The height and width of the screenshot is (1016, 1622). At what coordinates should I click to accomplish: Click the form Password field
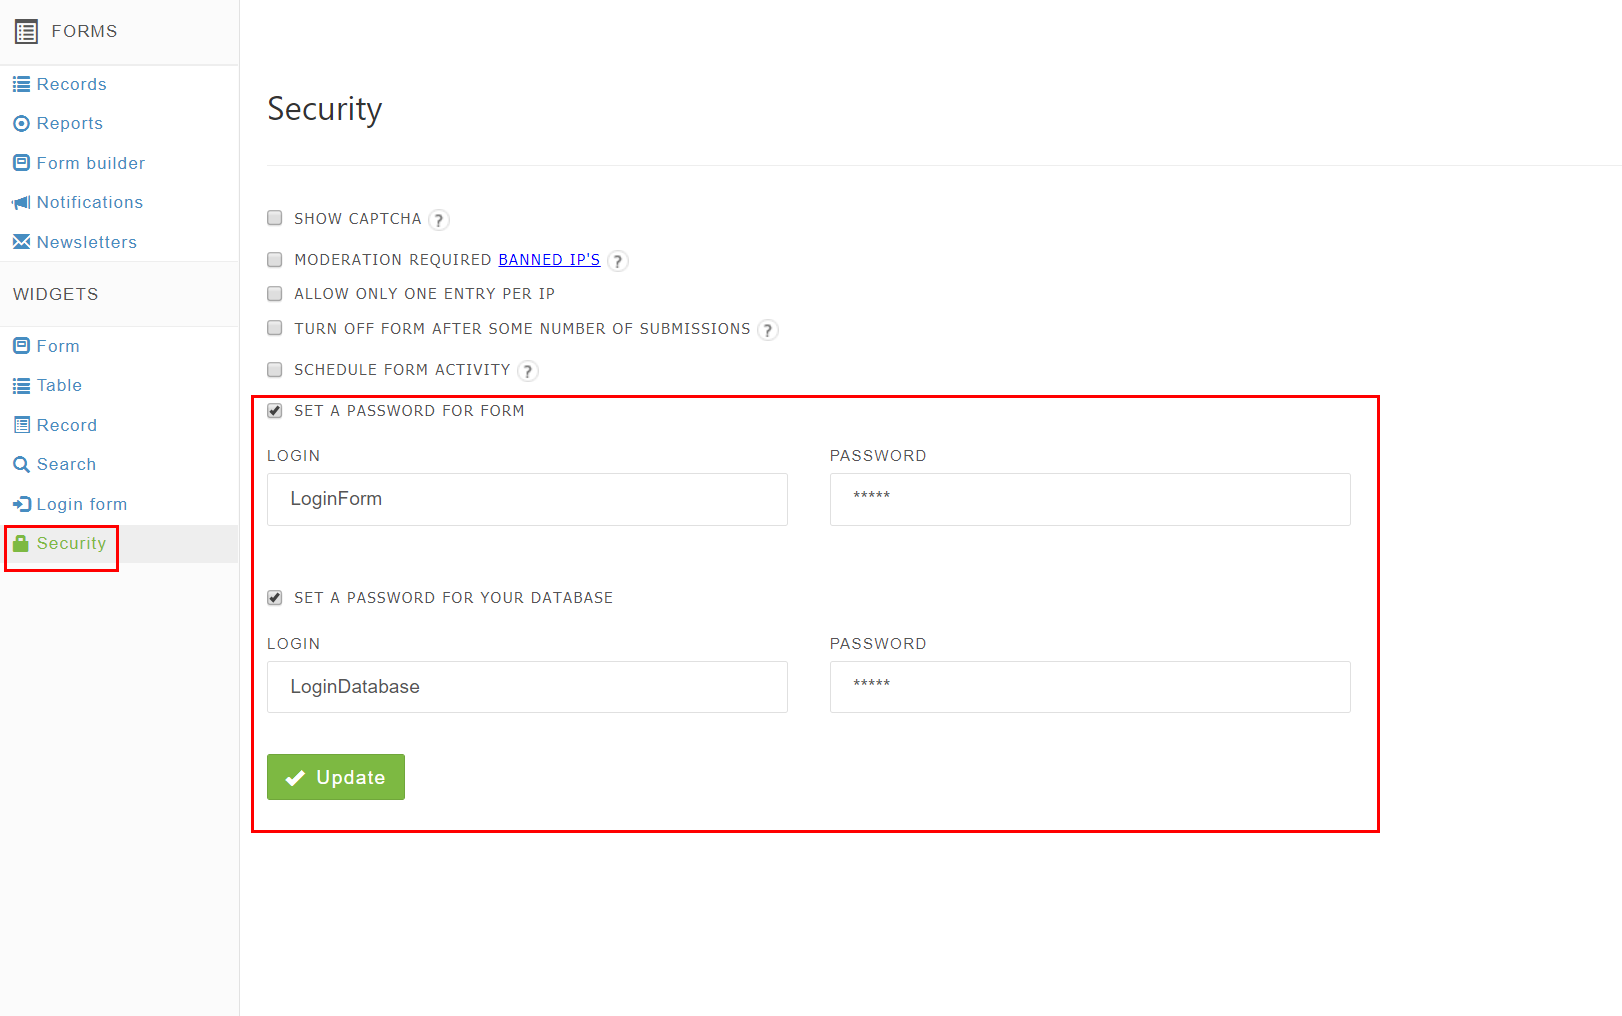pos(1090,499)
